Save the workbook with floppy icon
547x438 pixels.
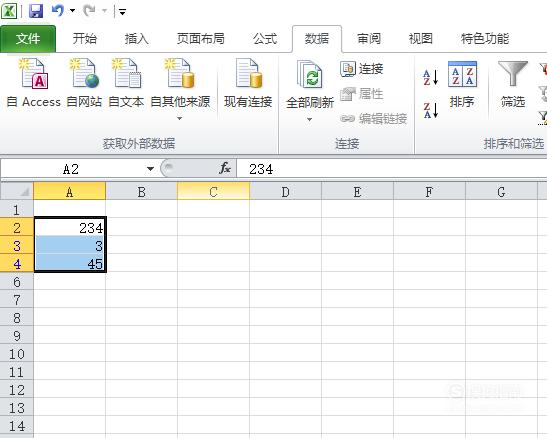36,11
